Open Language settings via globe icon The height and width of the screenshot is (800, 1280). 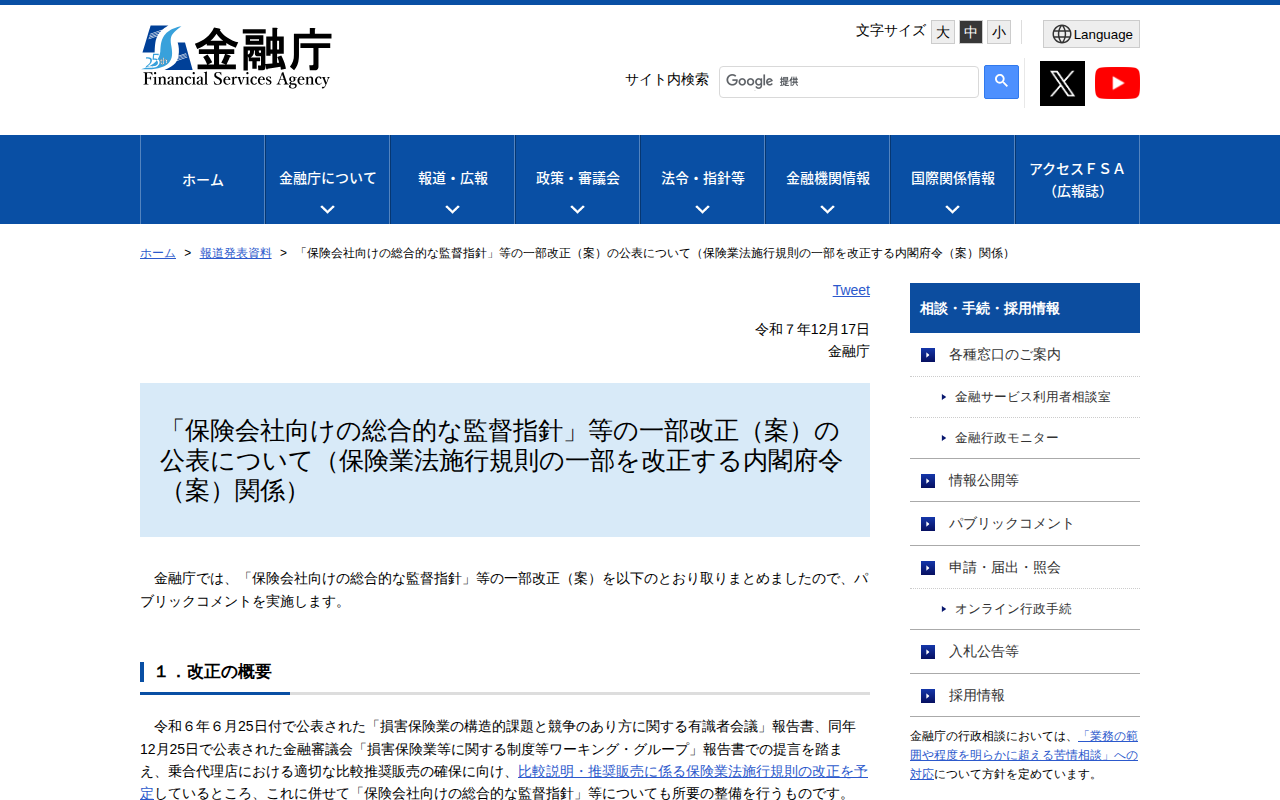1090,33
